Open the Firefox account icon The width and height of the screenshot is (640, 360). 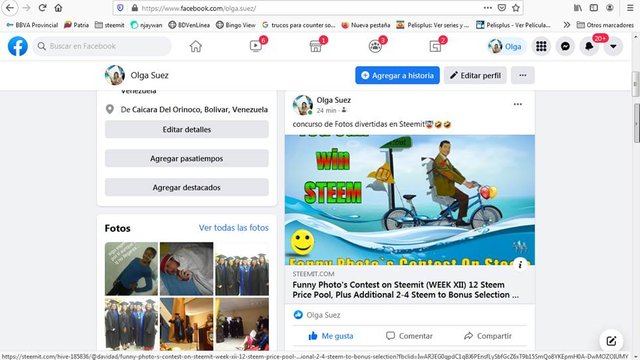[x=610, y=8]
